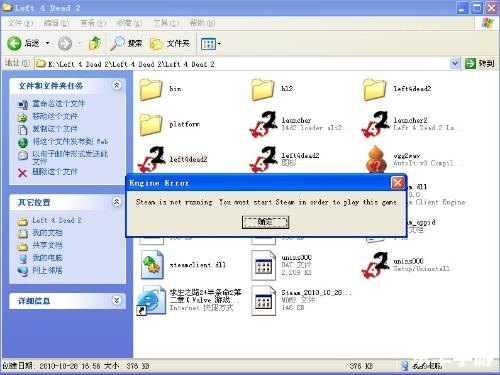This screenshot has width=500, height=375.
Task: Open the Search toolbar button
Action: pyautogui.click(x=126, y=43)
